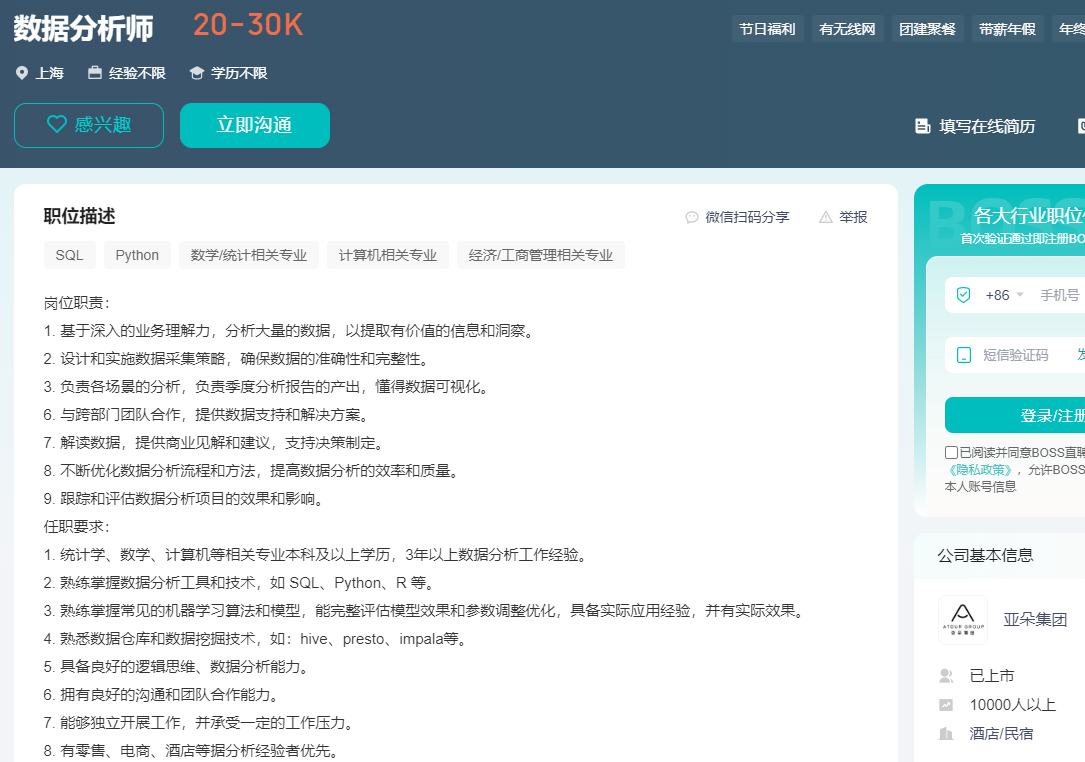Click the 经验不限 briefcase icon
The image size is (1085, 762).
[95, 73]
